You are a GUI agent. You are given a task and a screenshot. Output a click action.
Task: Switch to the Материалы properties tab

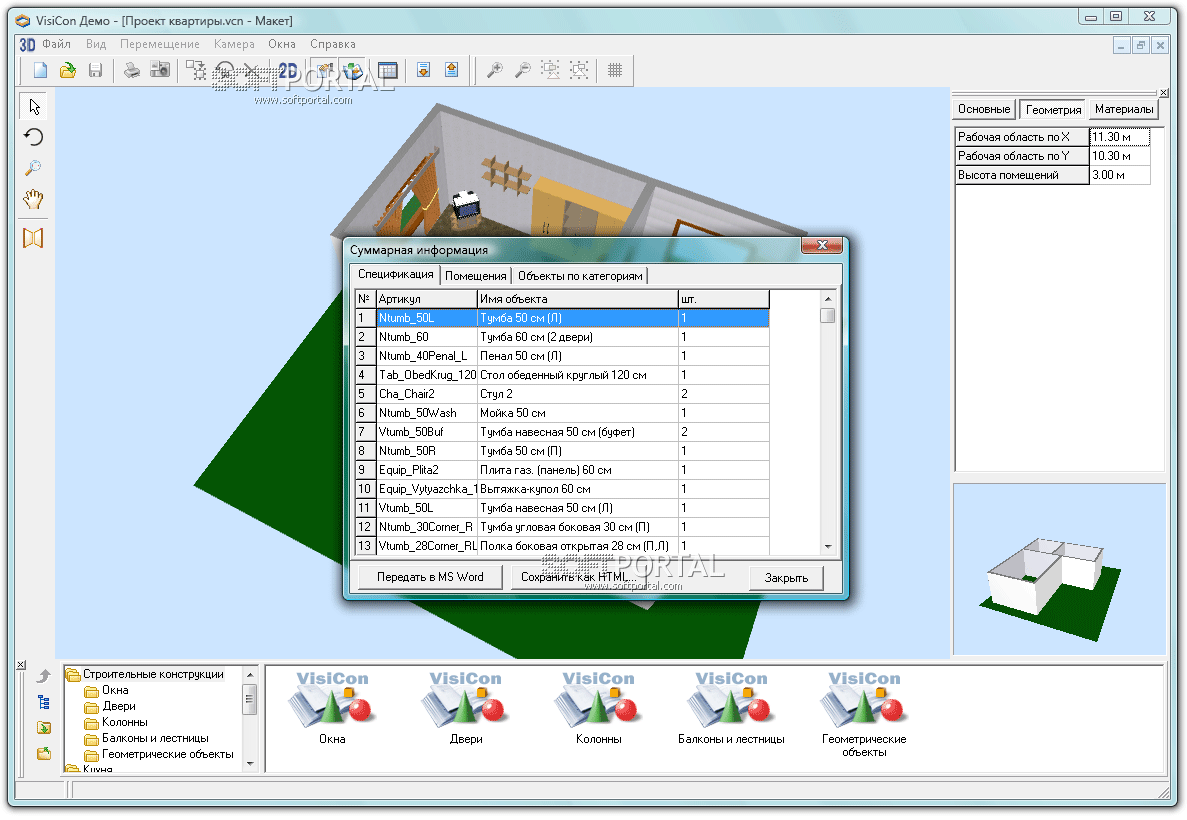tap(1123, 109)
